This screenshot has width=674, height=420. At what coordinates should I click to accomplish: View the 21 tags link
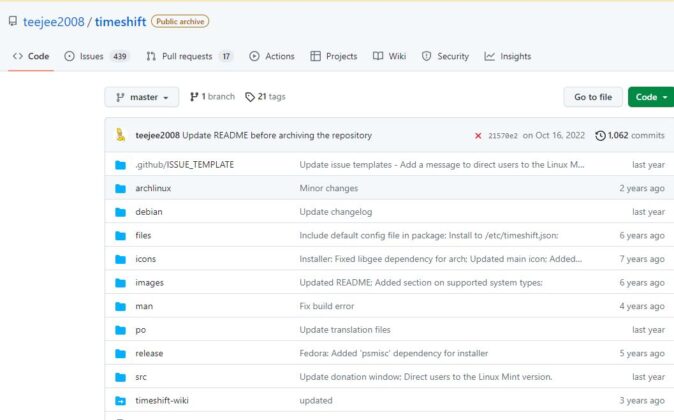[265, 97]
